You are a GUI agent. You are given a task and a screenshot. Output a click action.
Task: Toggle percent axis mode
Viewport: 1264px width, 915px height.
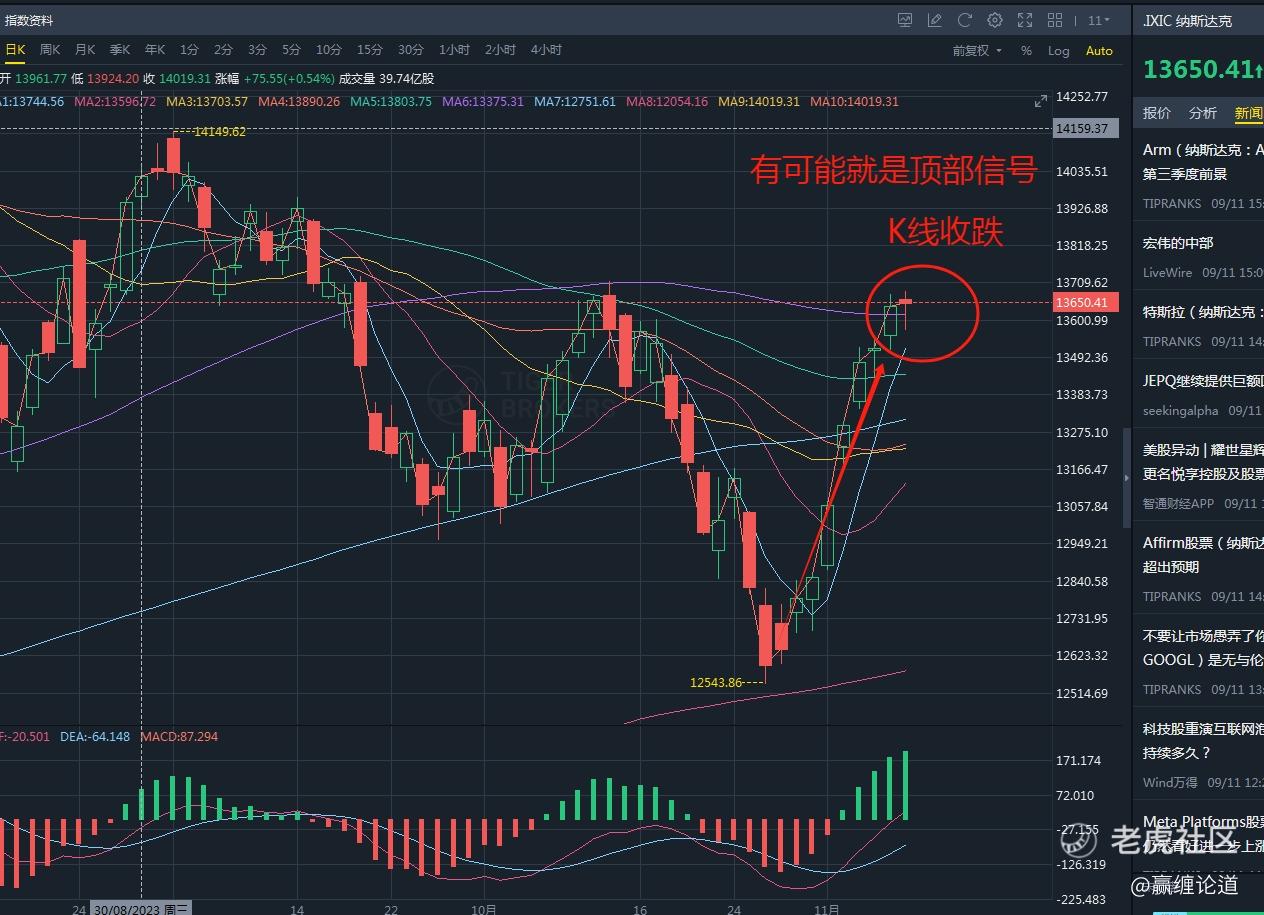click(x=1026, y=50)
